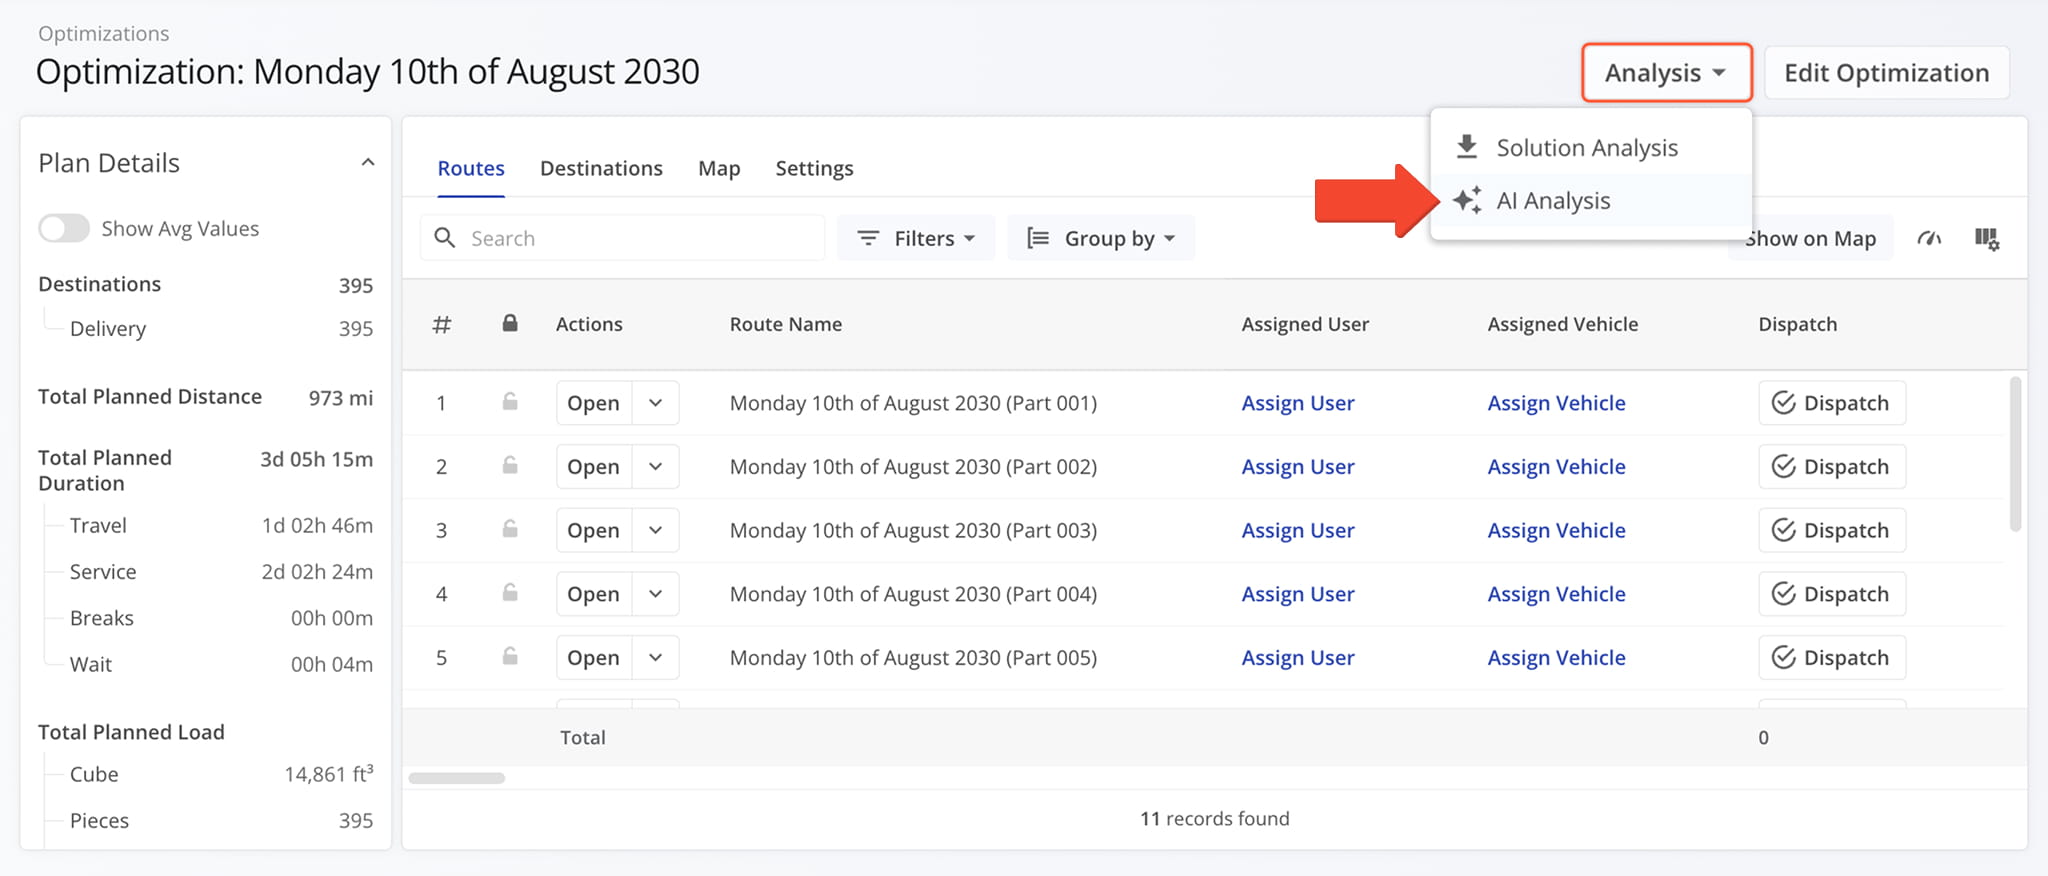Dispatch the Part 003 route
The image size is (2048, 876).
pos(1832,530)
